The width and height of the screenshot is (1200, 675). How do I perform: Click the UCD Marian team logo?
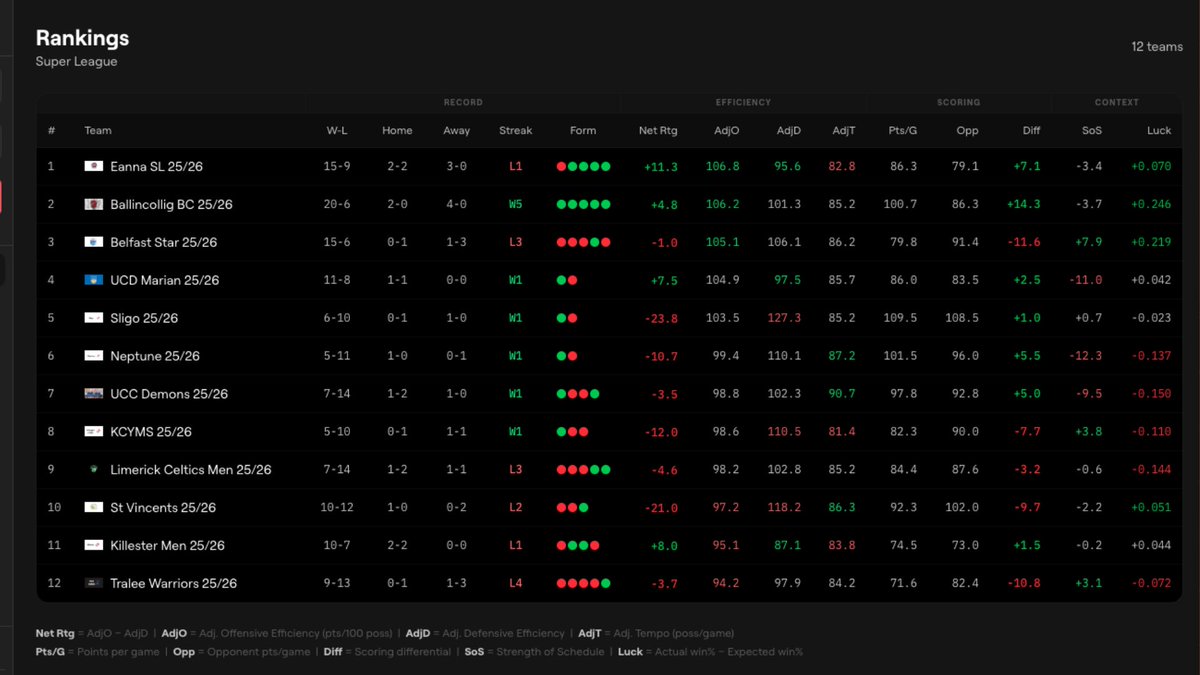(x=94, y=280)
